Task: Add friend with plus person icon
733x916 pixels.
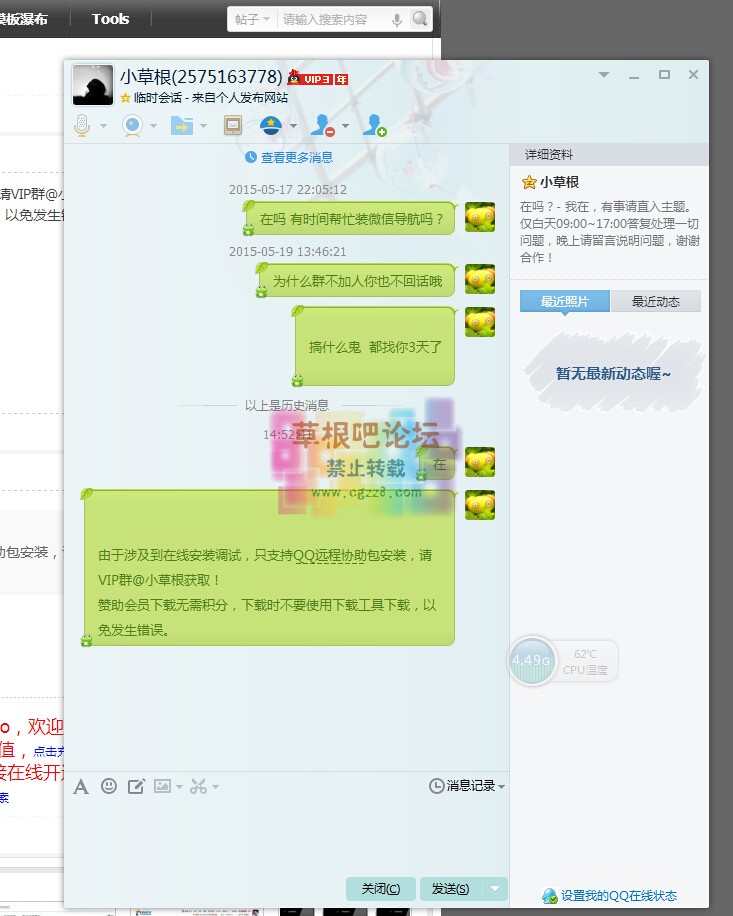Action: click(374, 125)
